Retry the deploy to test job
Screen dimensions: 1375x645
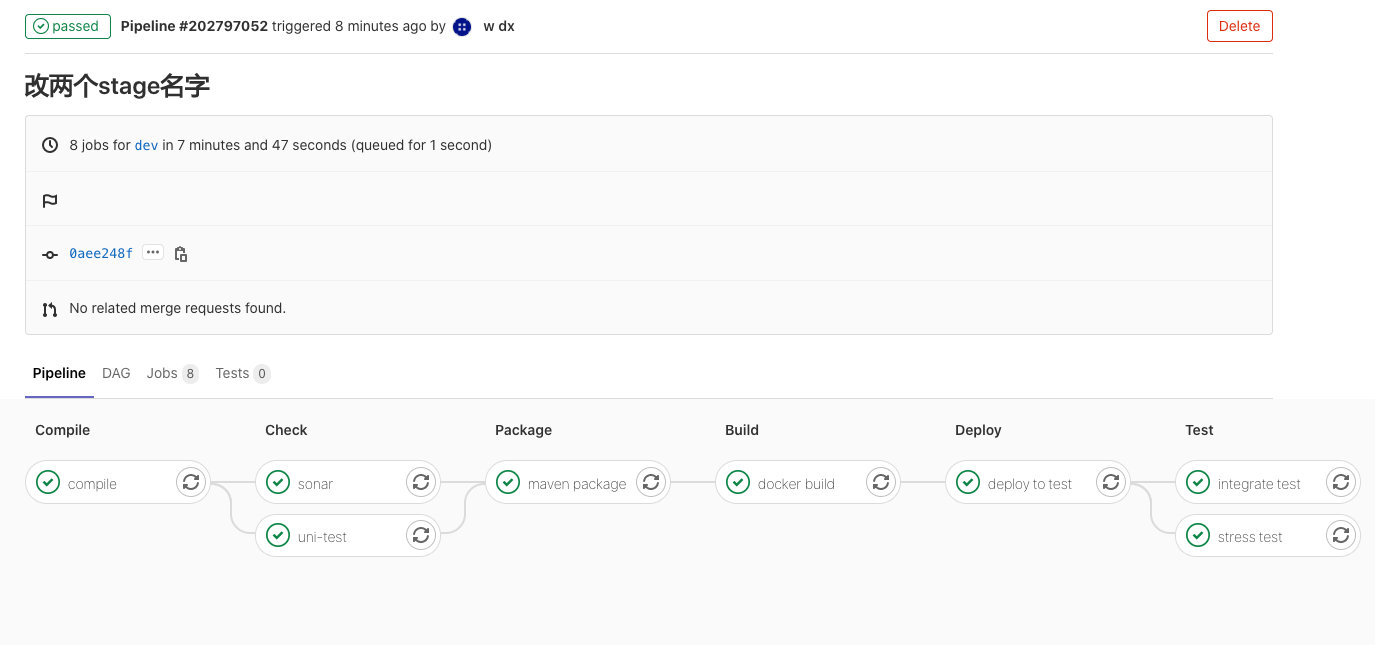(x=1111, y=482)
